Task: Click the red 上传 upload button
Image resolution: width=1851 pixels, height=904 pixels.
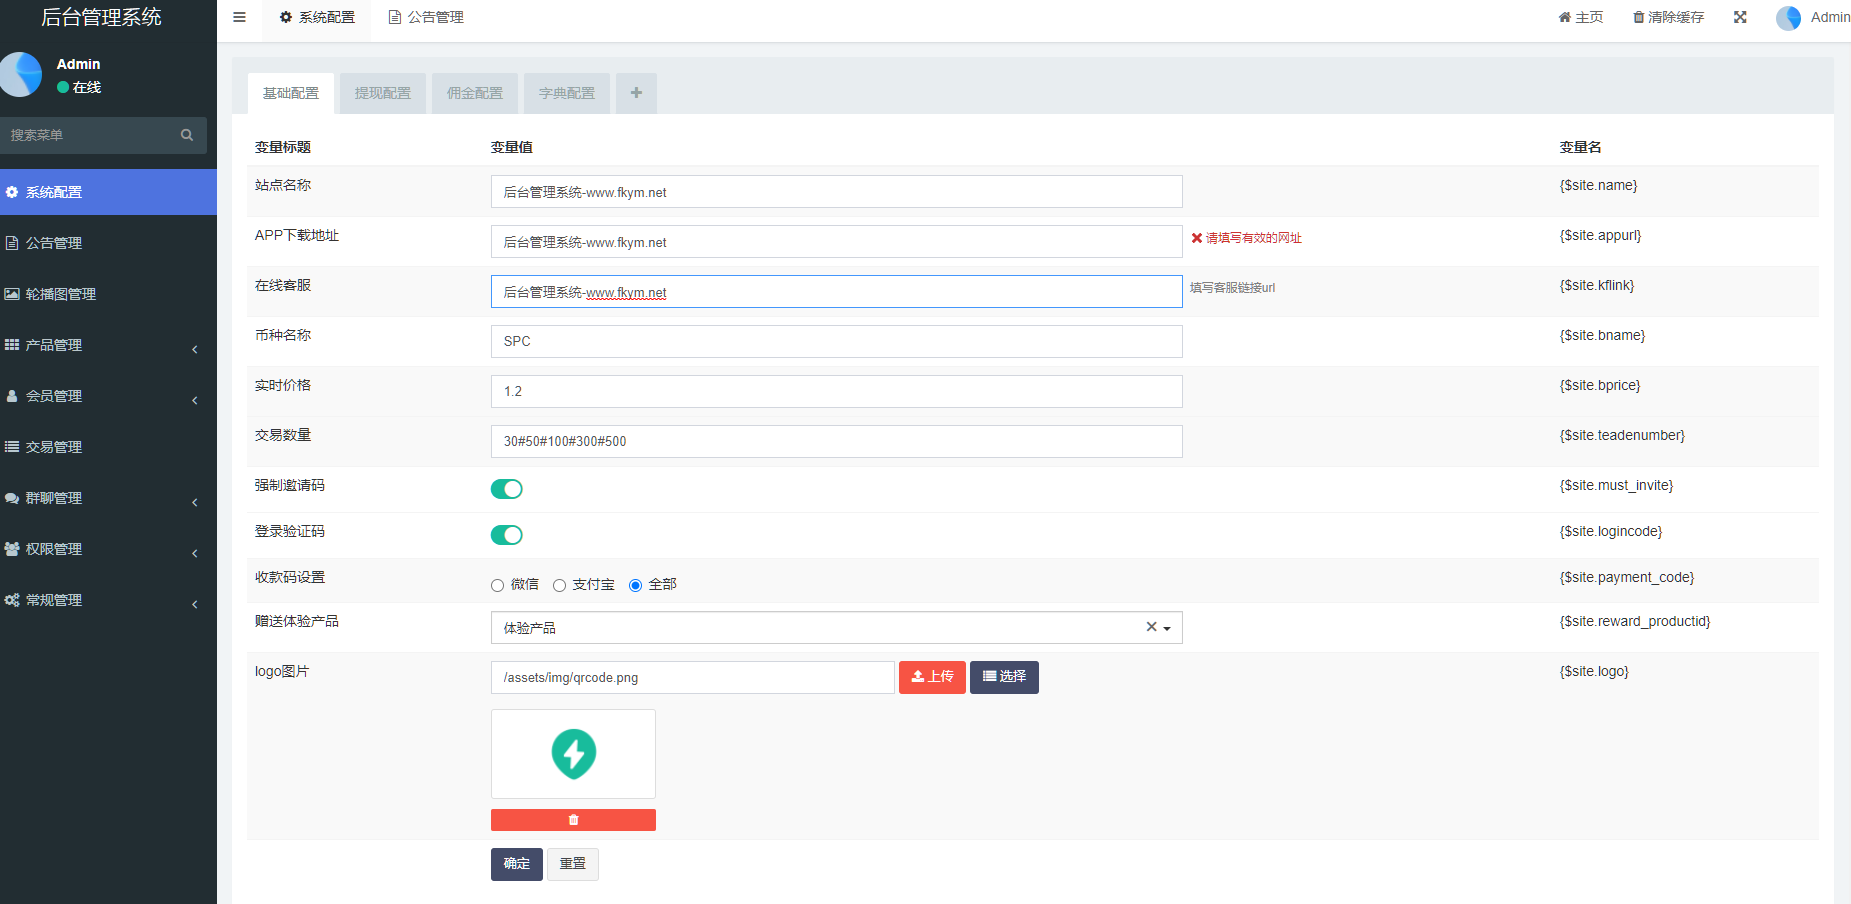Action: pyautogui.click(x=932, y=677)
